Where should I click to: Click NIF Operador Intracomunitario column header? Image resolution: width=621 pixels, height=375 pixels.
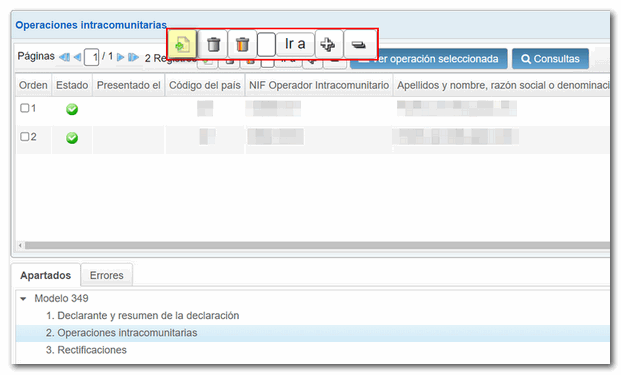coord(319,85)
